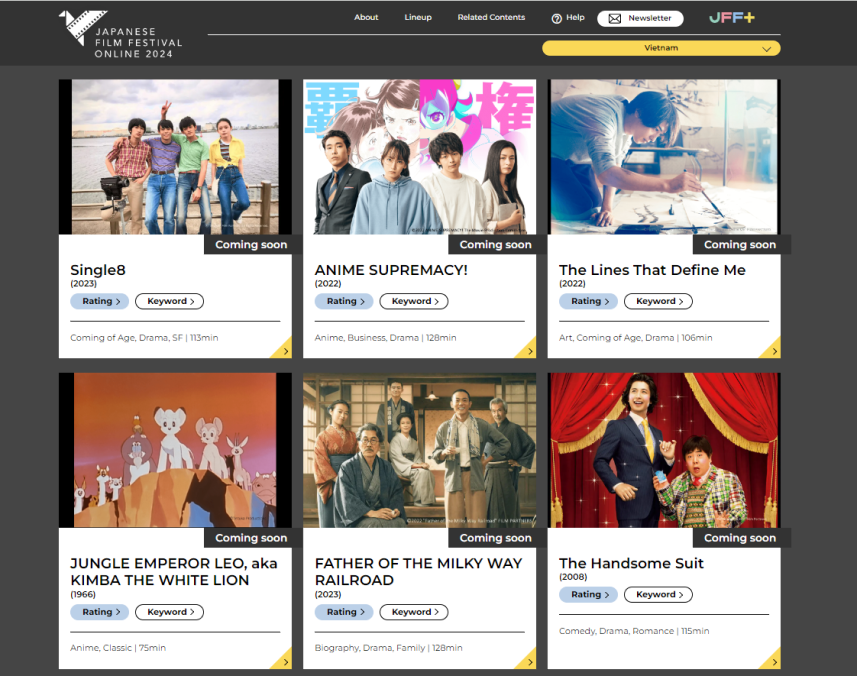The image size is (857, 676).
Task: Click Coming soon badge on Single8
Action: (251, 245)
